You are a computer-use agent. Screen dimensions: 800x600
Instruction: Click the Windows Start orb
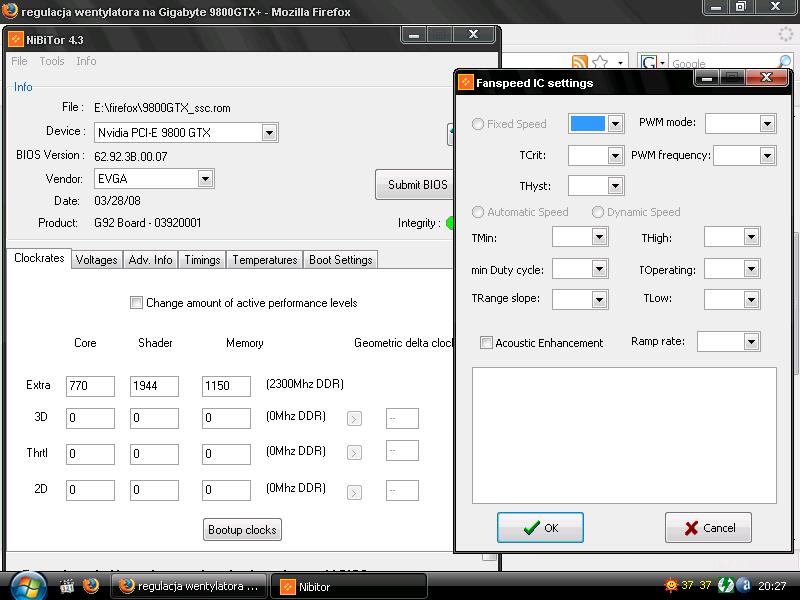pos(29,586)
